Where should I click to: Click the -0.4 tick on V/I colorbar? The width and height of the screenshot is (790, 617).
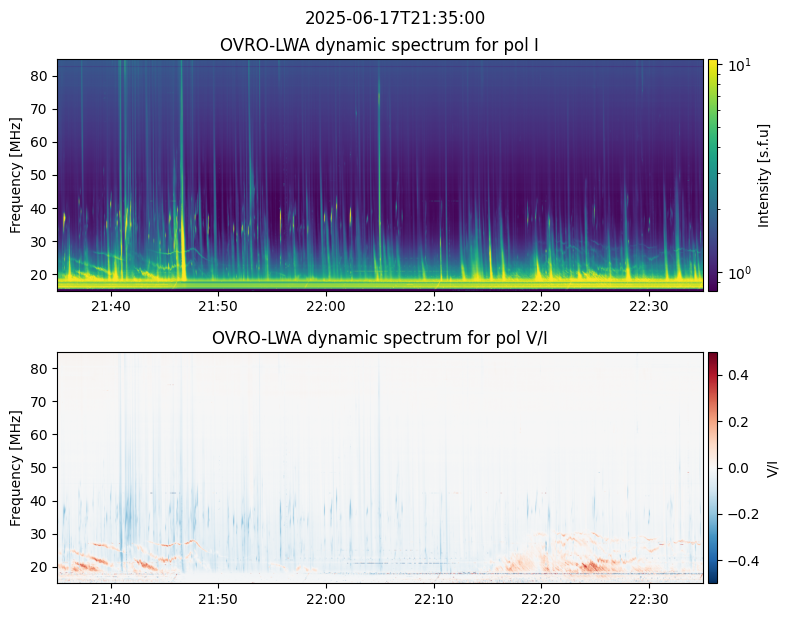tap(738, 560)
